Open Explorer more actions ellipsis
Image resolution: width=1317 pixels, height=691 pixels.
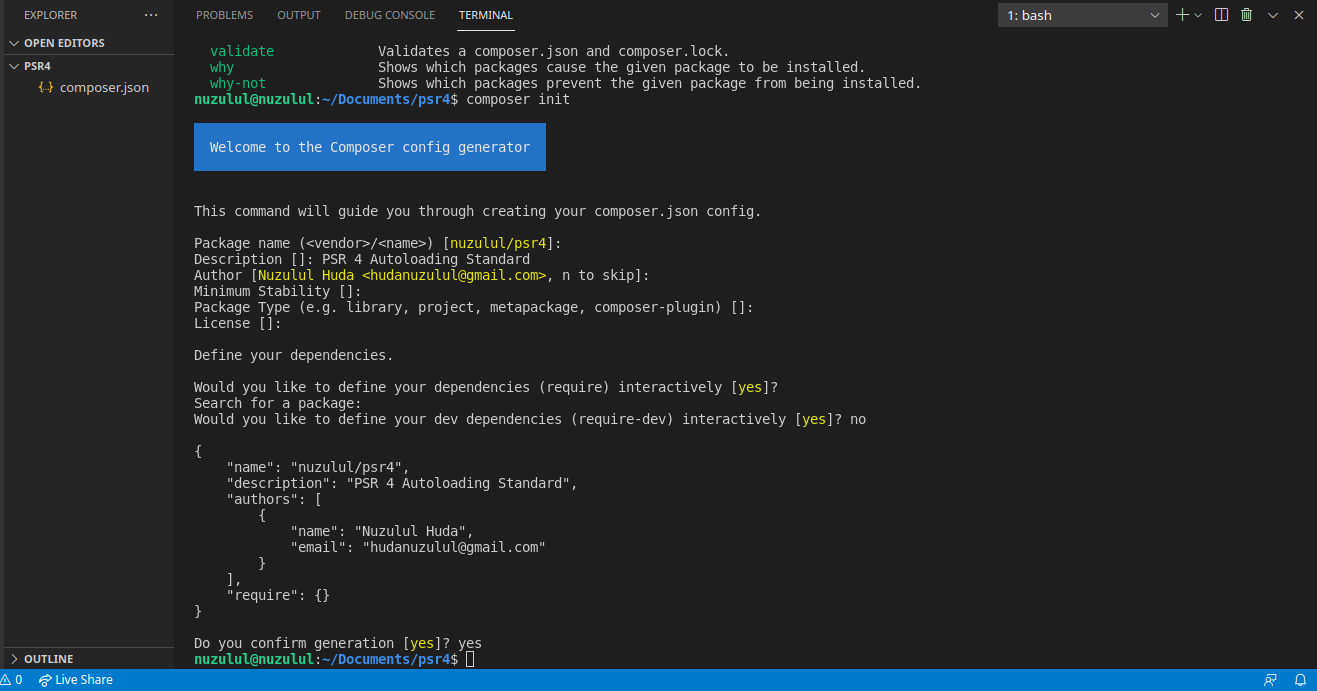(151, 15)
